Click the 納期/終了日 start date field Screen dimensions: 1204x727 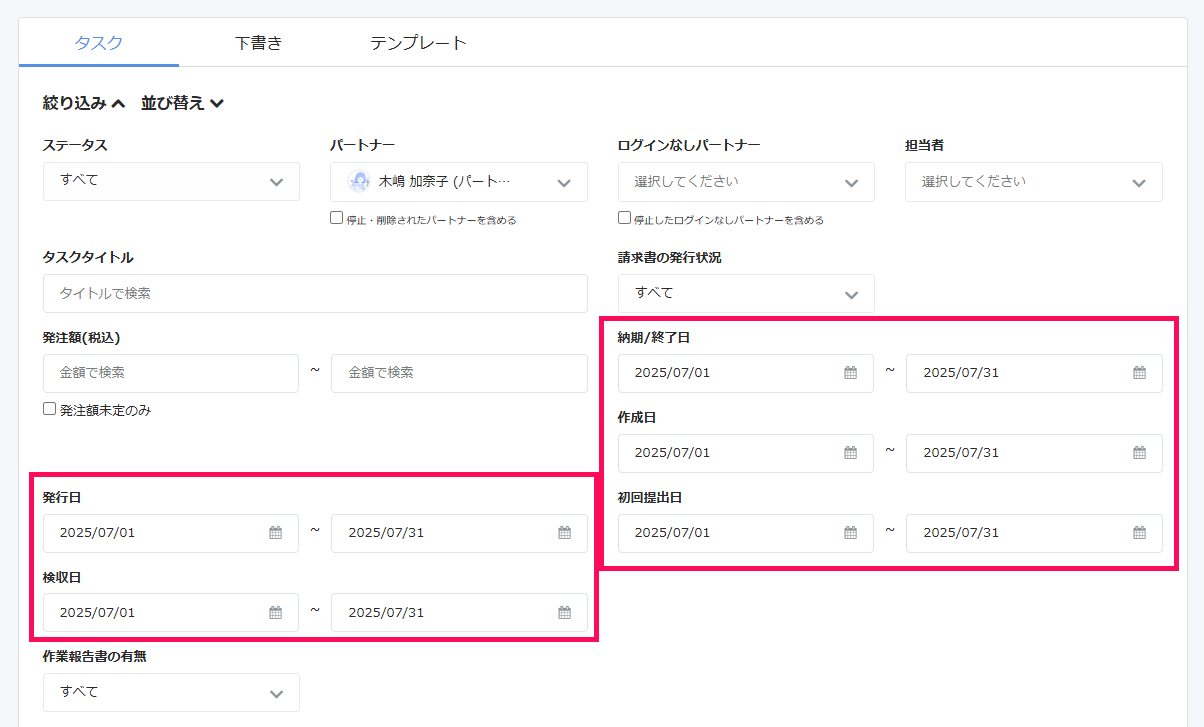coord(746,373)
